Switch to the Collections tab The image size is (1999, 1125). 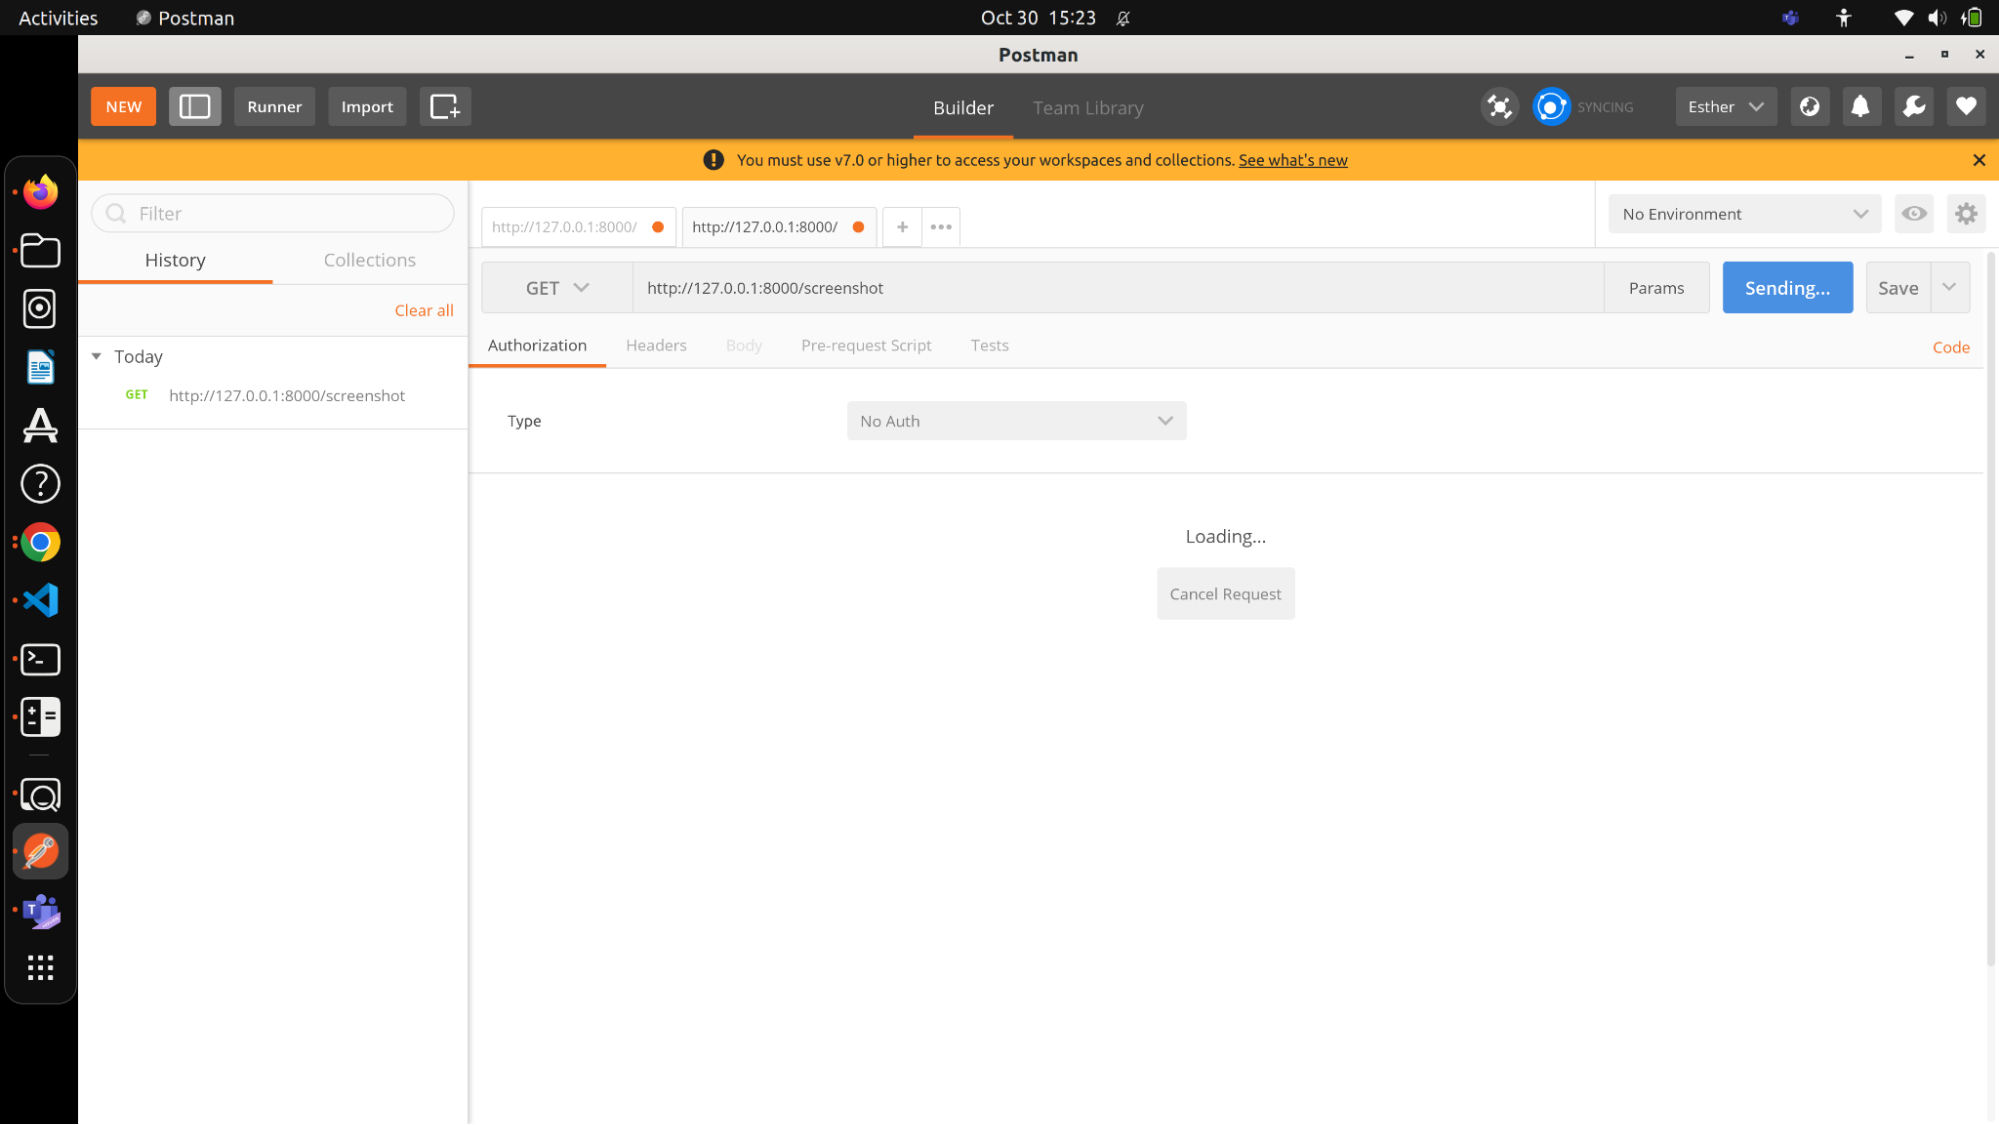pyautogui.click(x=369, y=260)
